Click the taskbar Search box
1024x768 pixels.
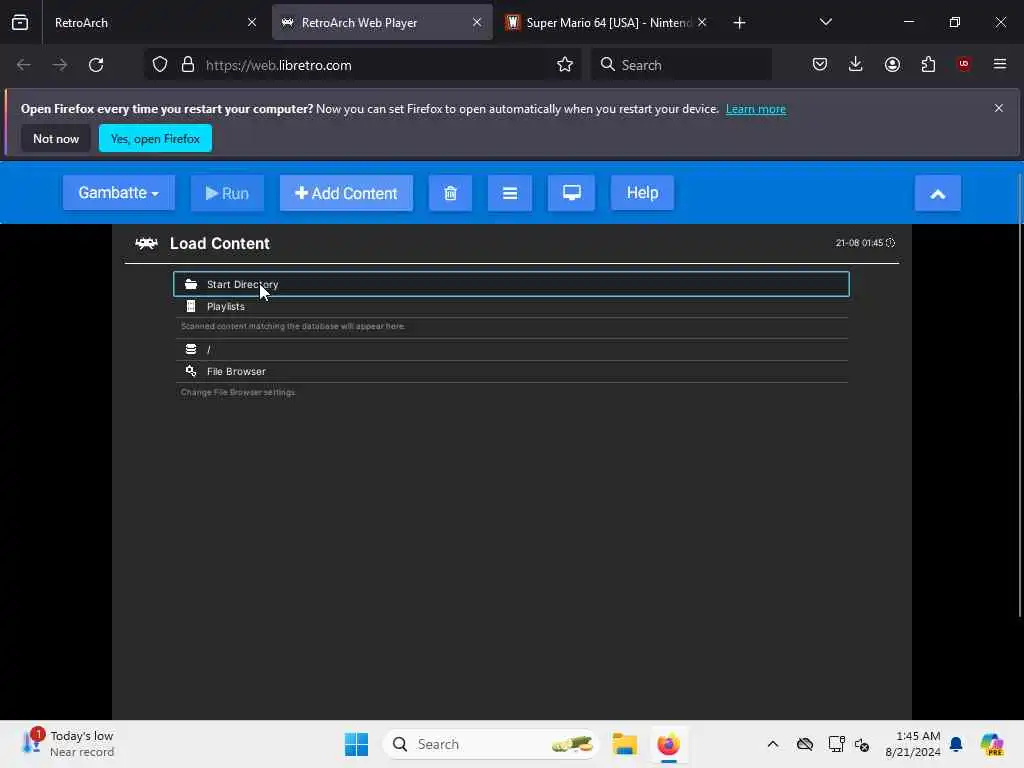pos(492,744)
